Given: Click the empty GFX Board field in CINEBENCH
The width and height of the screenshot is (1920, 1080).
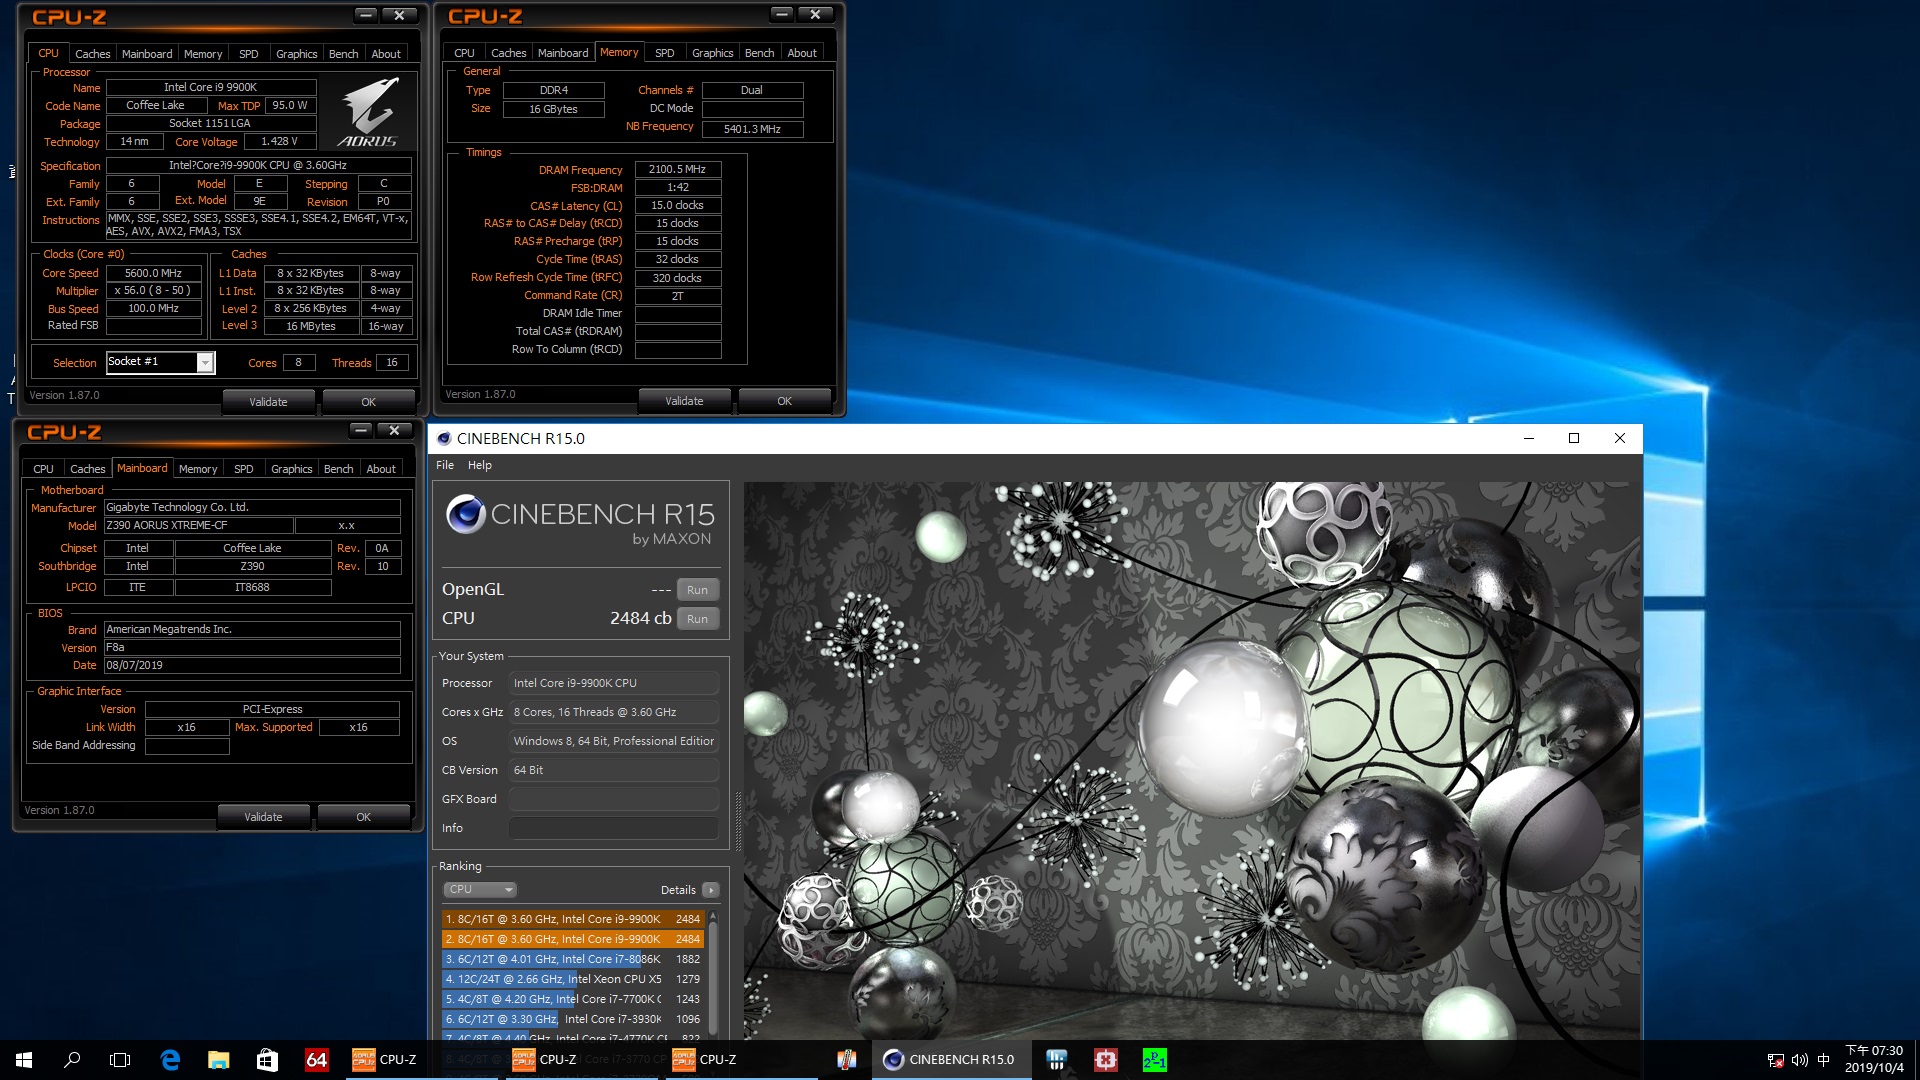Looking at the screenshot, I should pyautogui.click(x=614, y=799).
